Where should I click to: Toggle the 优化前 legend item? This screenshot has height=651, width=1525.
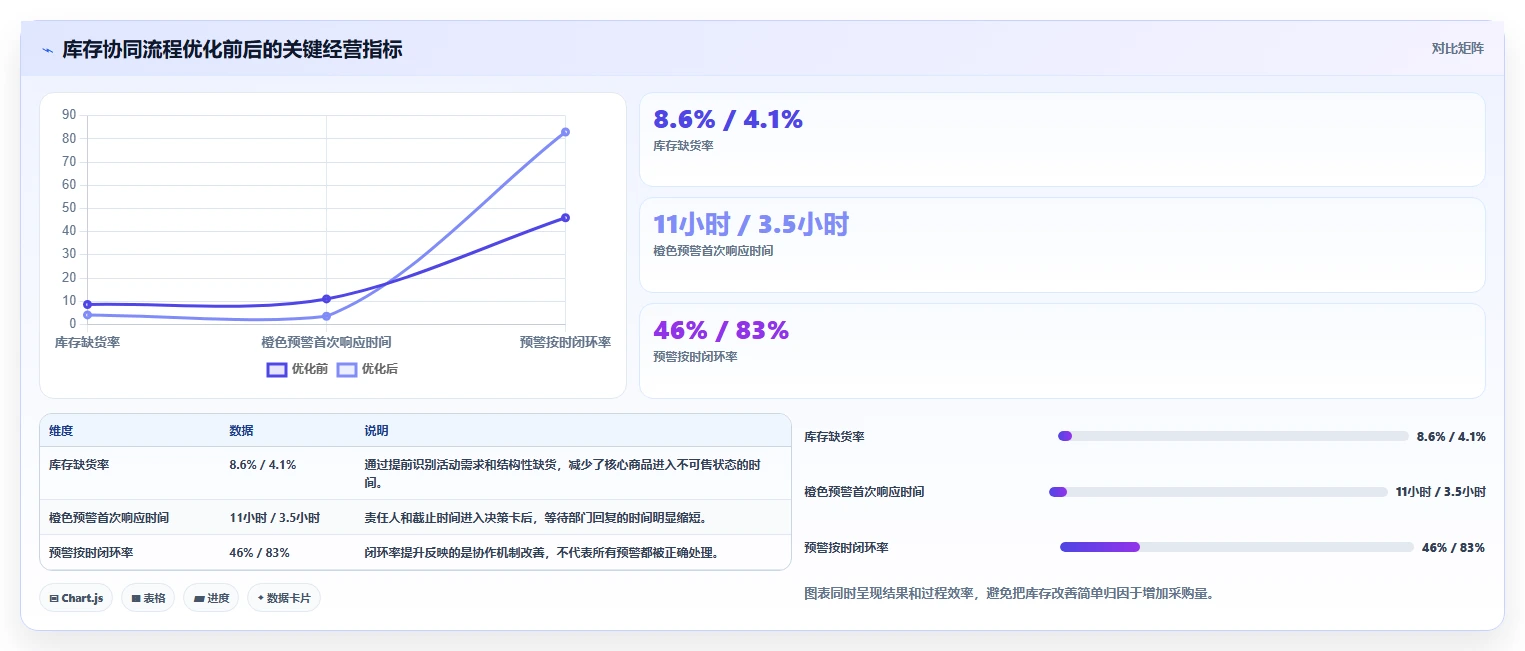click(x=297, y=369)
